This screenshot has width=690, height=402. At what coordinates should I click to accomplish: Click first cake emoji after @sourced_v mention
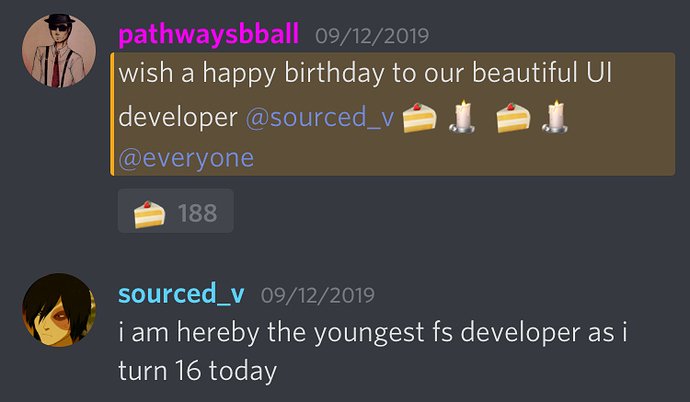pyautogui.click(x=419, y=117)
